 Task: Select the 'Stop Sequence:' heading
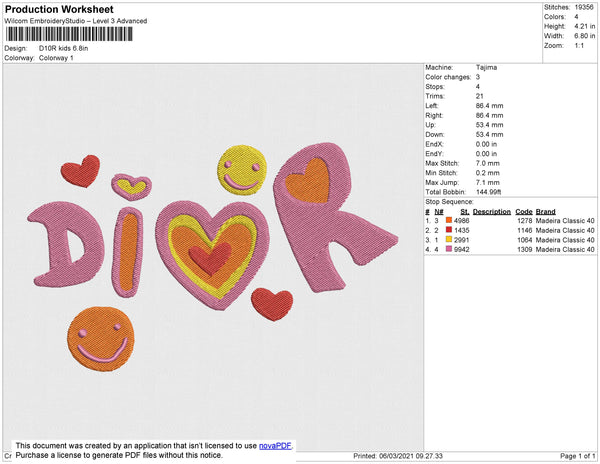pos(449,202)
